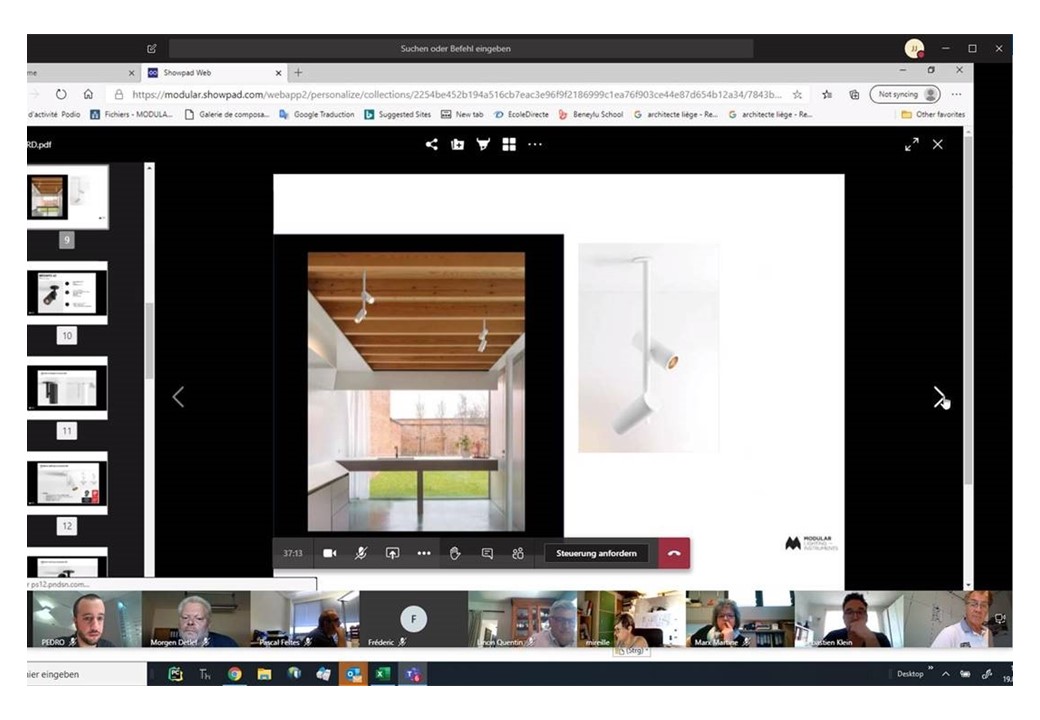1040x720 pixels.
Task: Open the Suggested Sites bookmark
Action: [397, 114]
